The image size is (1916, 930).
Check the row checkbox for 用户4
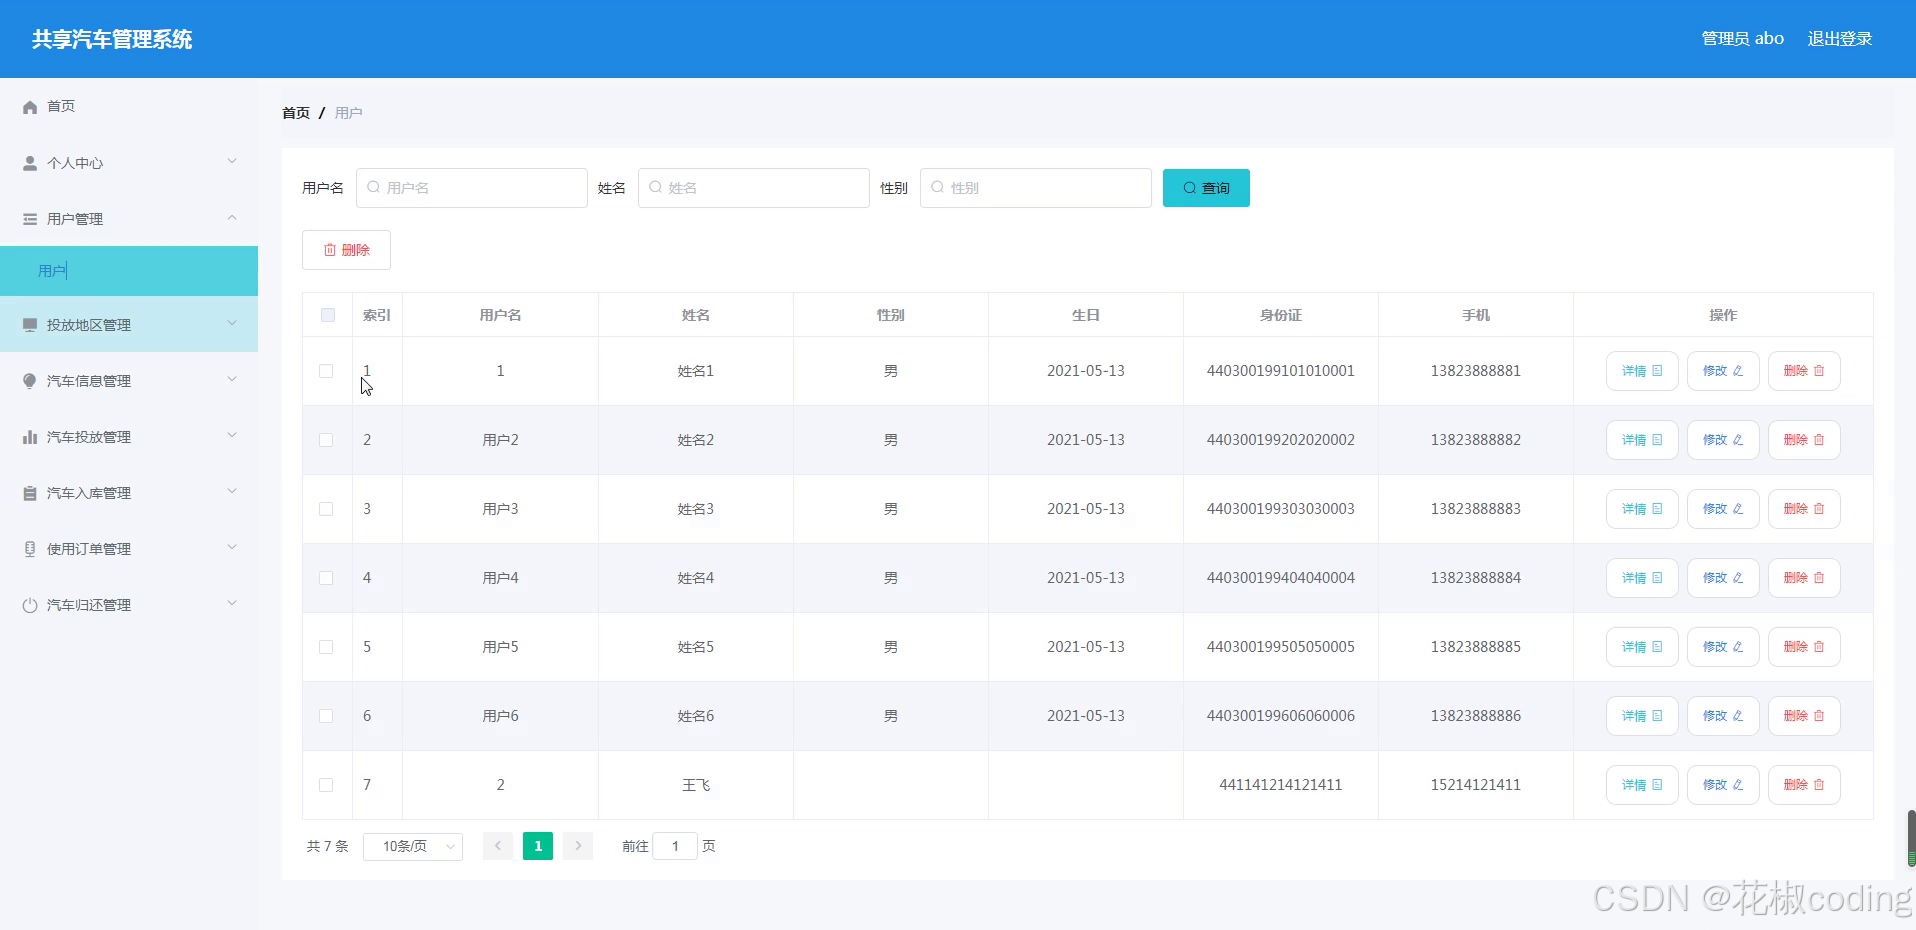(326, 578)
